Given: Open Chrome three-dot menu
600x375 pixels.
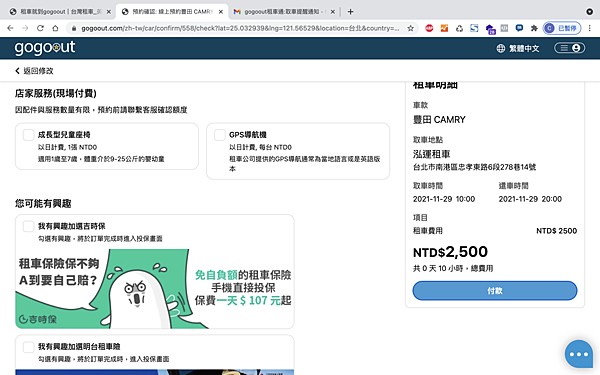Looking at the screenshot, I should pos(590,28).
